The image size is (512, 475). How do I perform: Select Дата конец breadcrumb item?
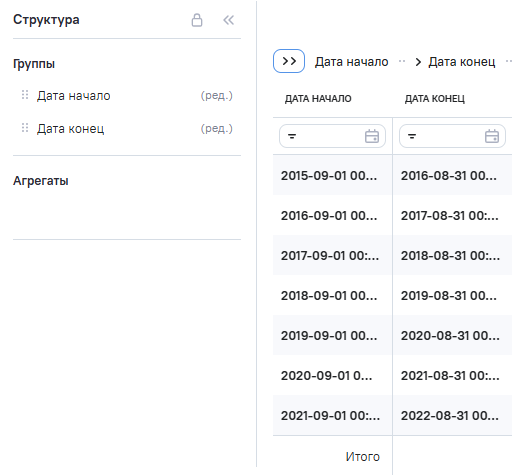(x=462, y=62)
